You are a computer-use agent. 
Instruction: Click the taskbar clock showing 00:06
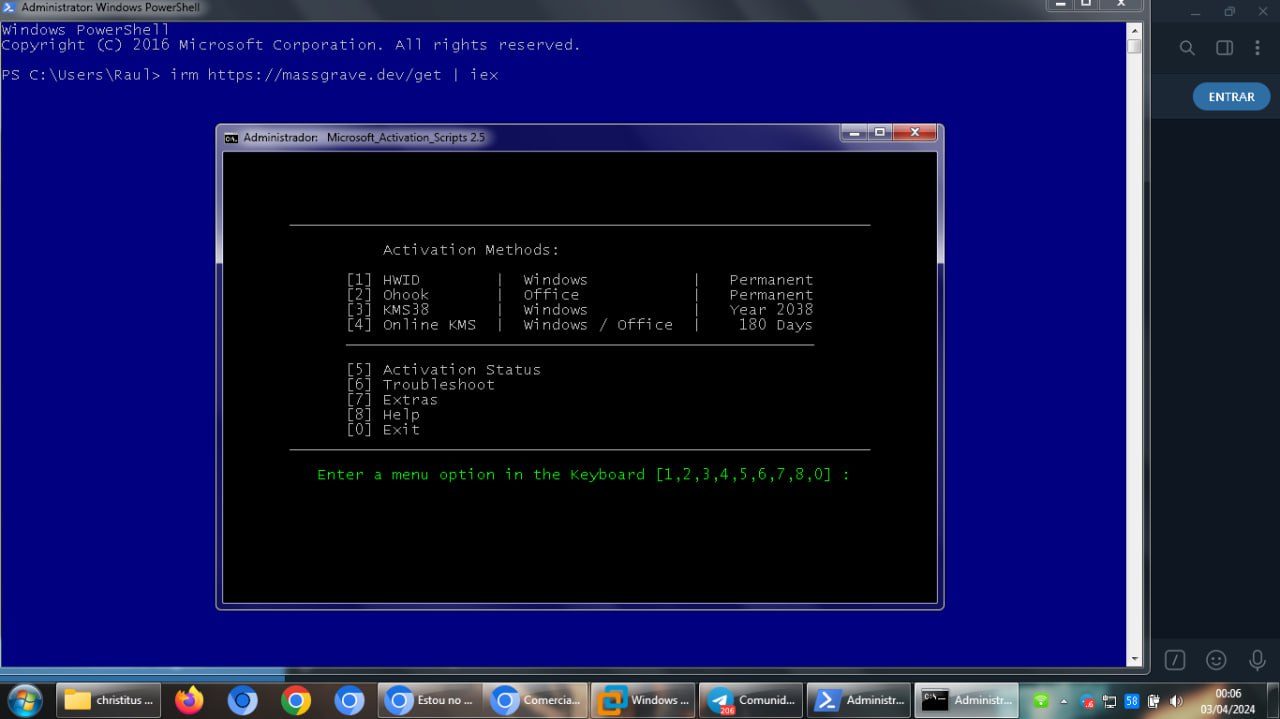(1228, 700)
